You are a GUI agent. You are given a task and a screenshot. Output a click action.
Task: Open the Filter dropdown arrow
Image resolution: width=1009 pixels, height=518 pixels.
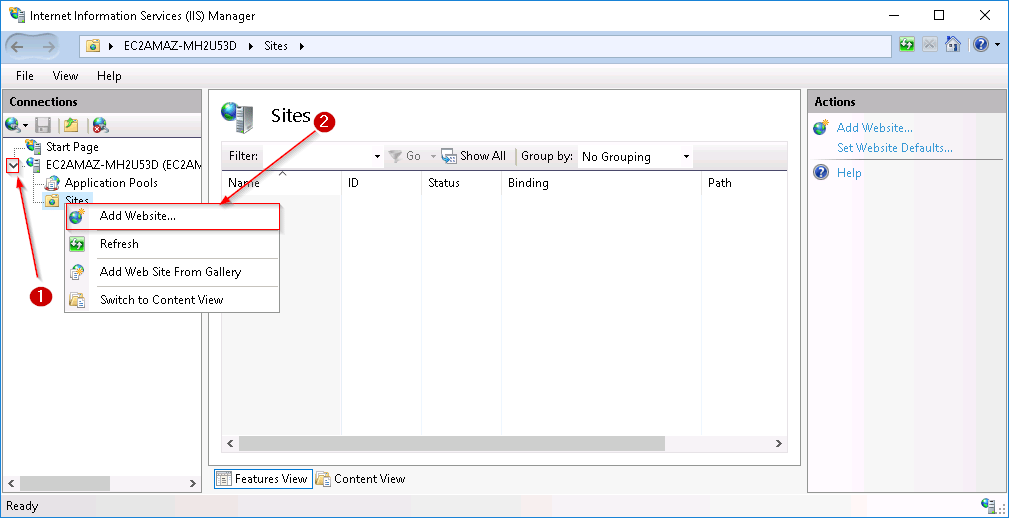378,156
